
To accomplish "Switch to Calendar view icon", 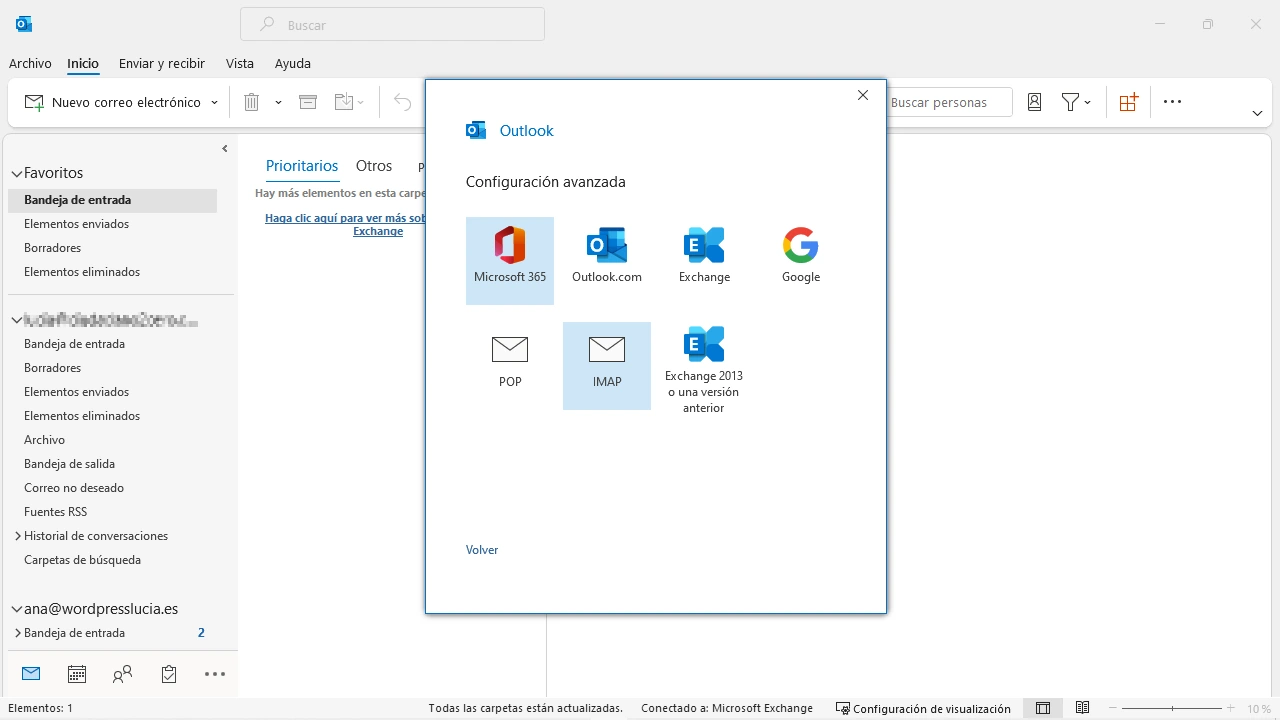I will point(77,674).
